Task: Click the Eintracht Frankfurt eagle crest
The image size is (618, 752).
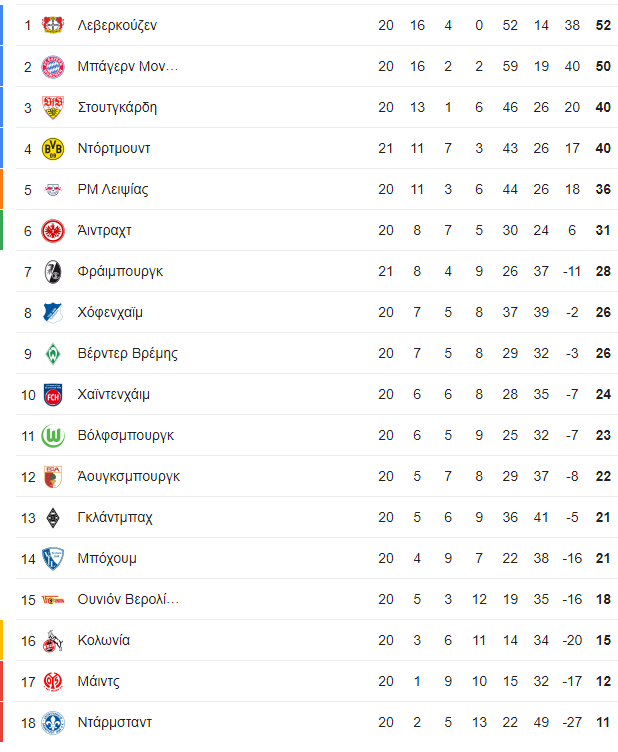Action: pos(53,231)
